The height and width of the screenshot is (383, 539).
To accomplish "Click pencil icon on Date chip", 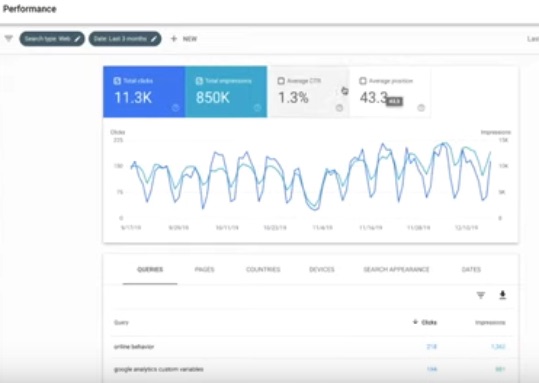I will click(154, 39).
